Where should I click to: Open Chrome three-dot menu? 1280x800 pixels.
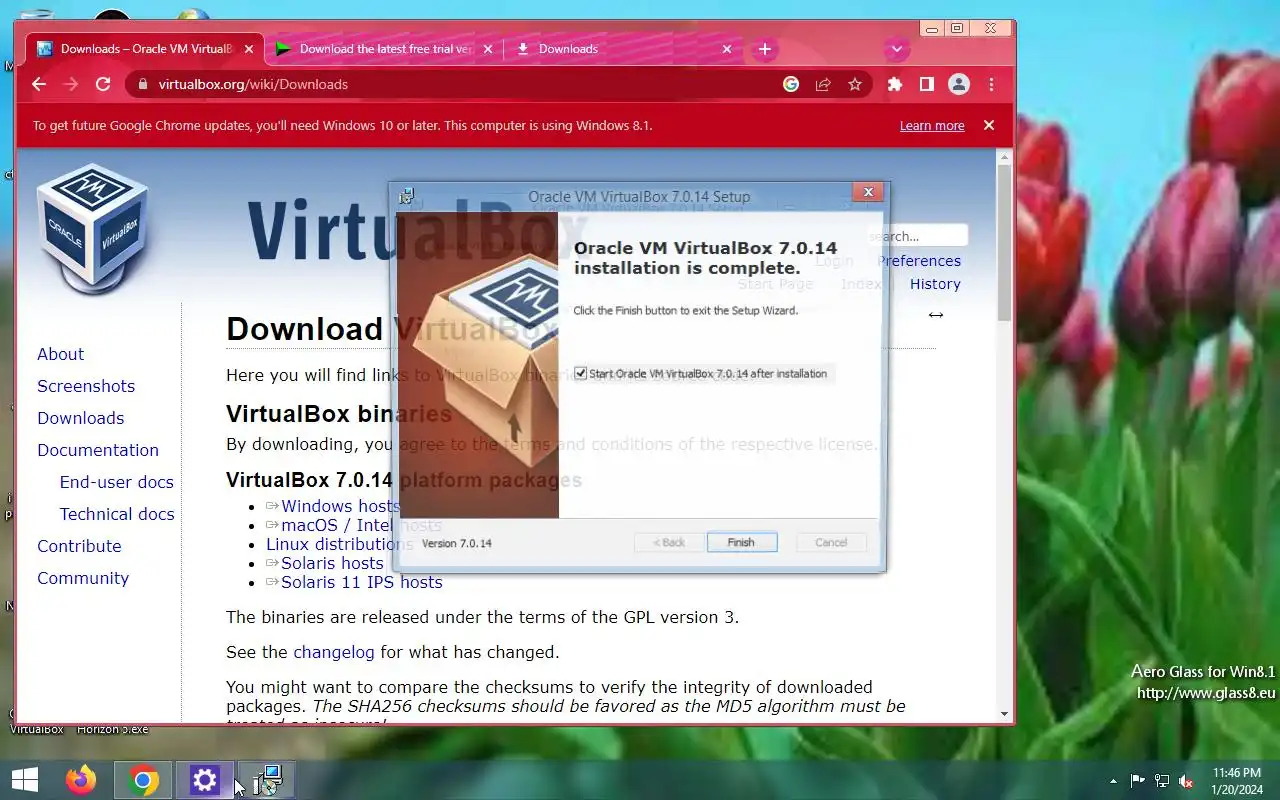[991, 84]
